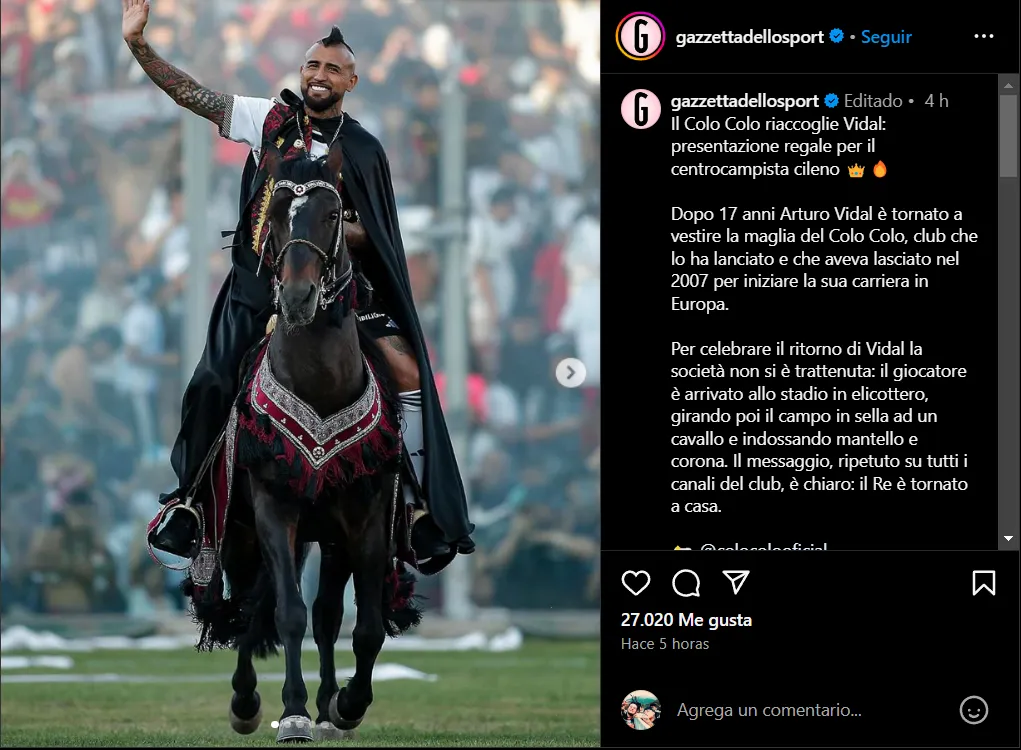Open your own profile avatar near comment box
This screenshot has height=750, width=1021.
click(x=641, y=710)
